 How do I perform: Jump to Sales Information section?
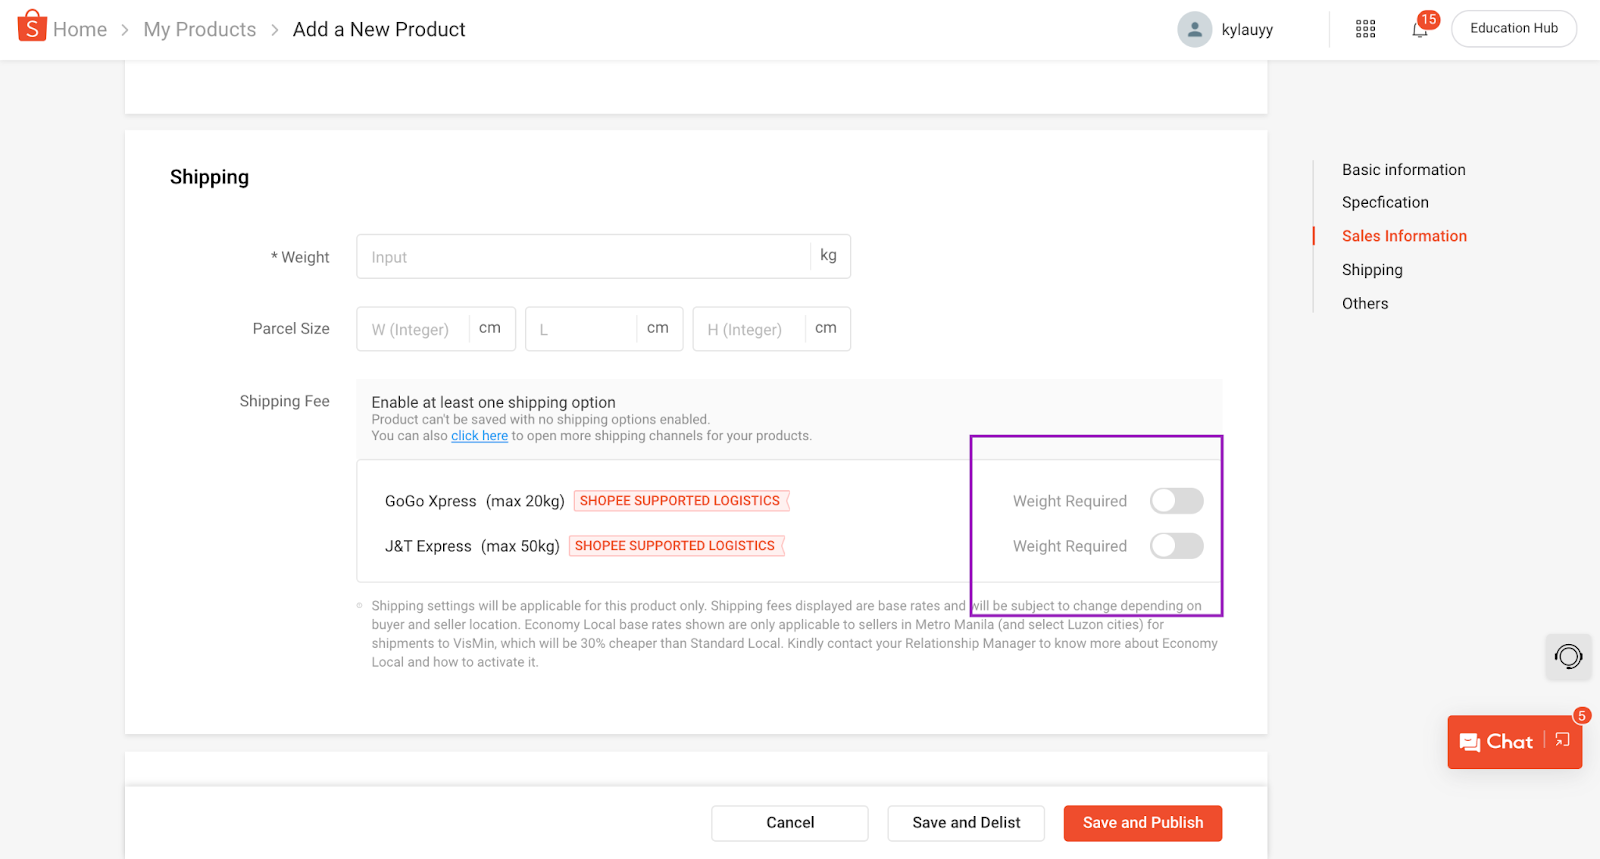click(x=1404, y=236)
